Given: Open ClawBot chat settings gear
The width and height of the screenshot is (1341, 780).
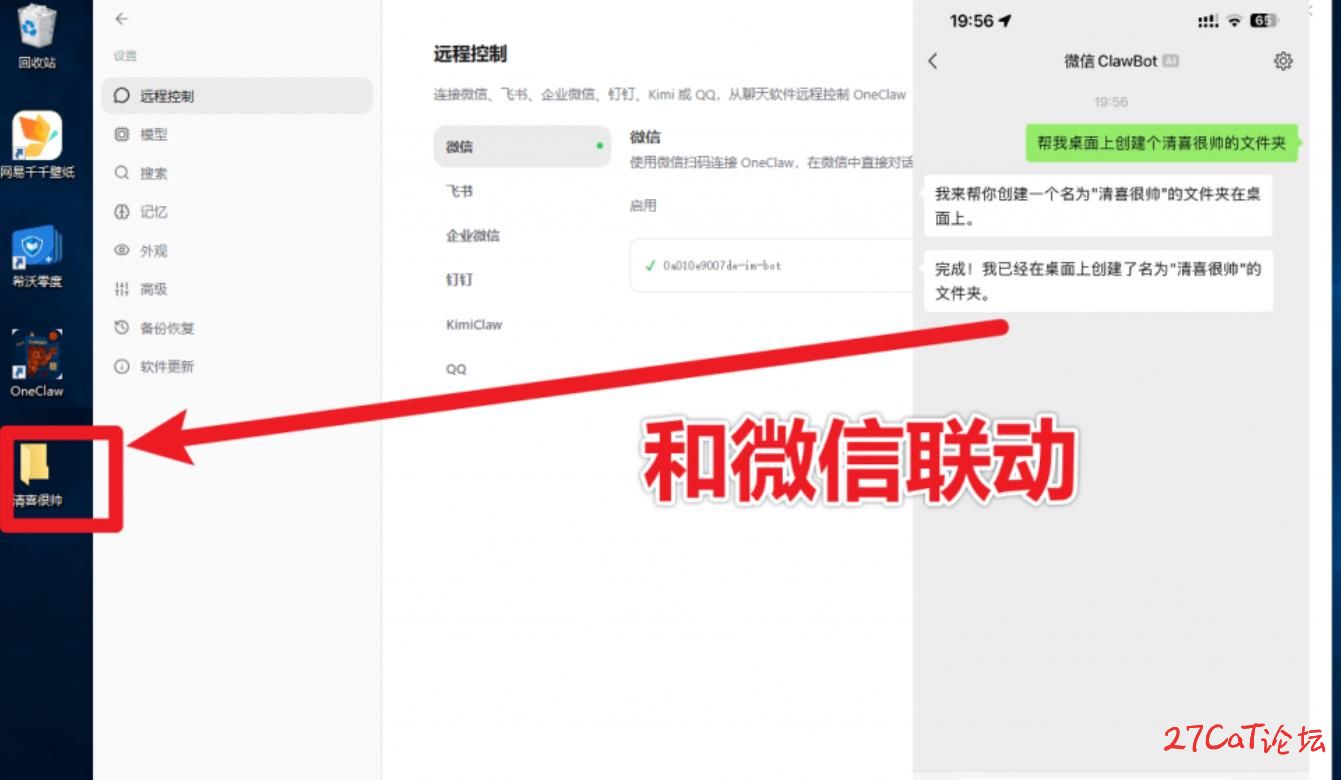Looking at the screenshot, I should [1283, 61].
